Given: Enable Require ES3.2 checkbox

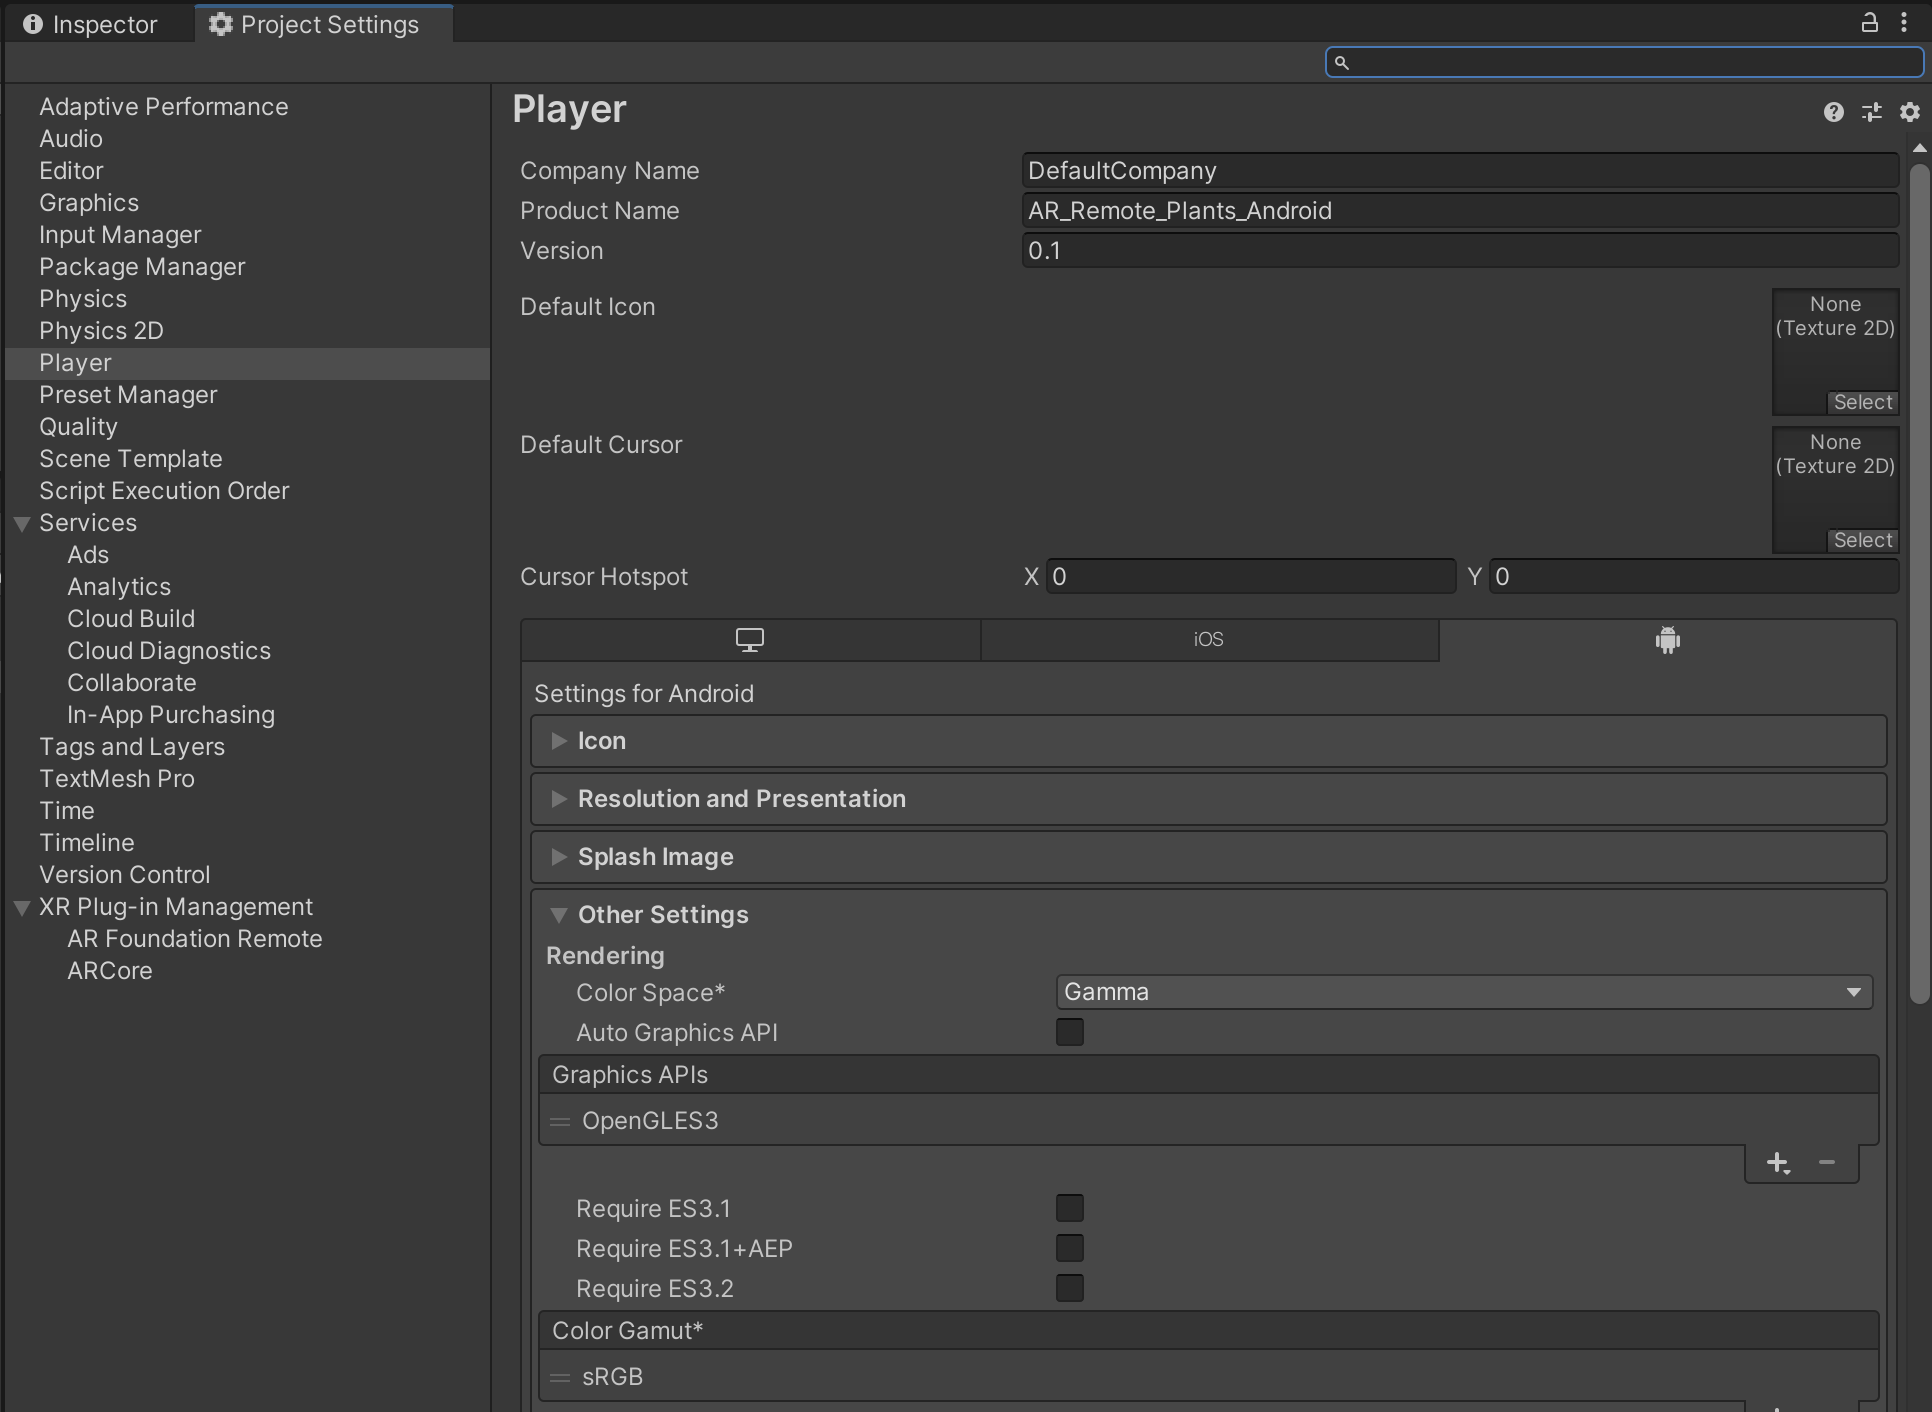Looking at the screenshot, I should 1070,1288.
